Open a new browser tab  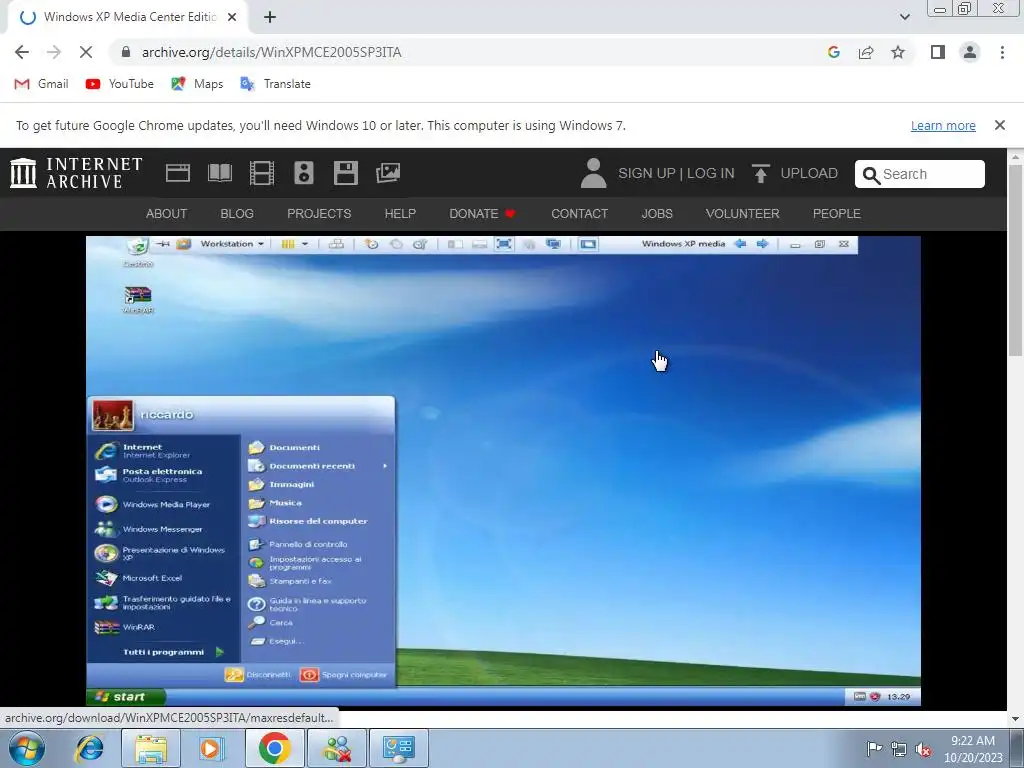click(x=270, y=17)
